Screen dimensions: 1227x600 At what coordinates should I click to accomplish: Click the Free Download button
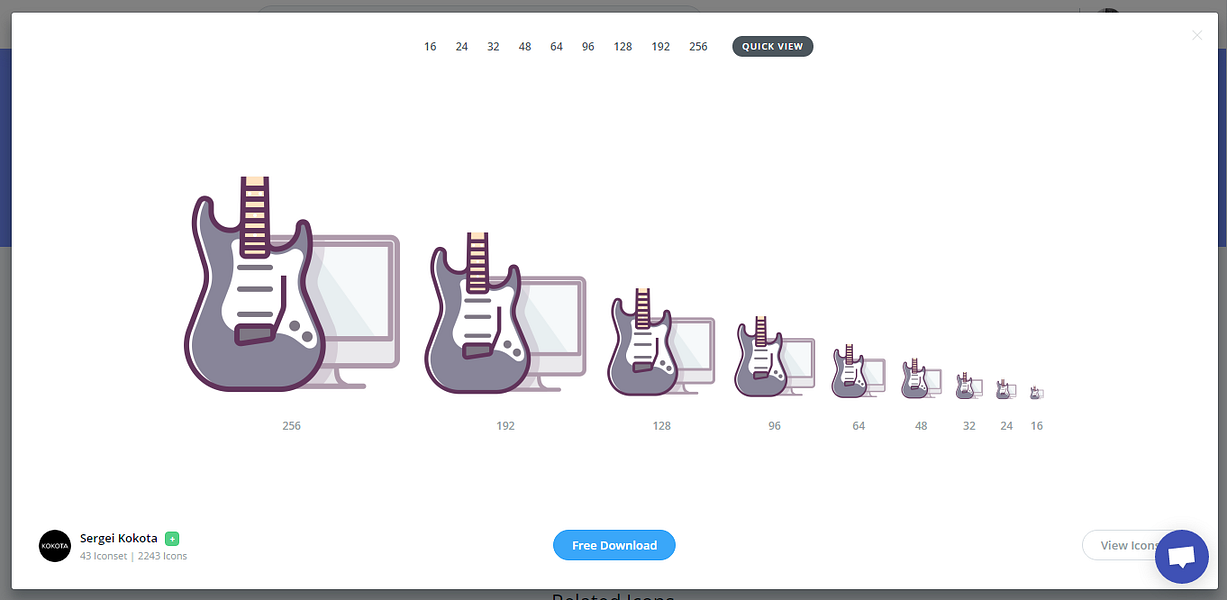[x=614, y=545]
